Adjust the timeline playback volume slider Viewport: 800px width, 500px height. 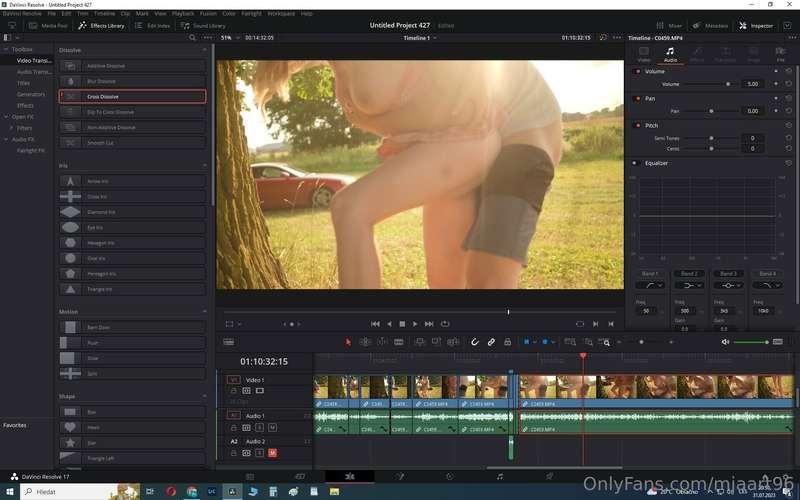click(x=751, y=342)
